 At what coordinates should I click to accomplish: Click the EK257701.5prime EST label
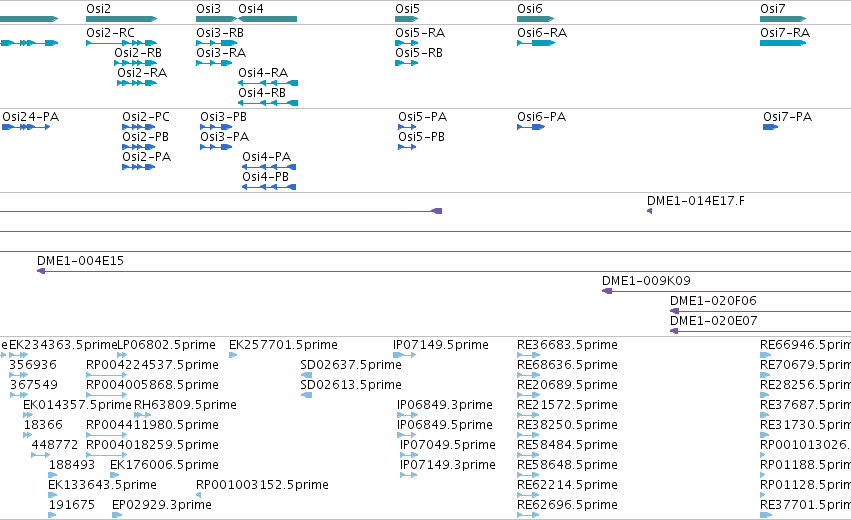click(283, 345)
